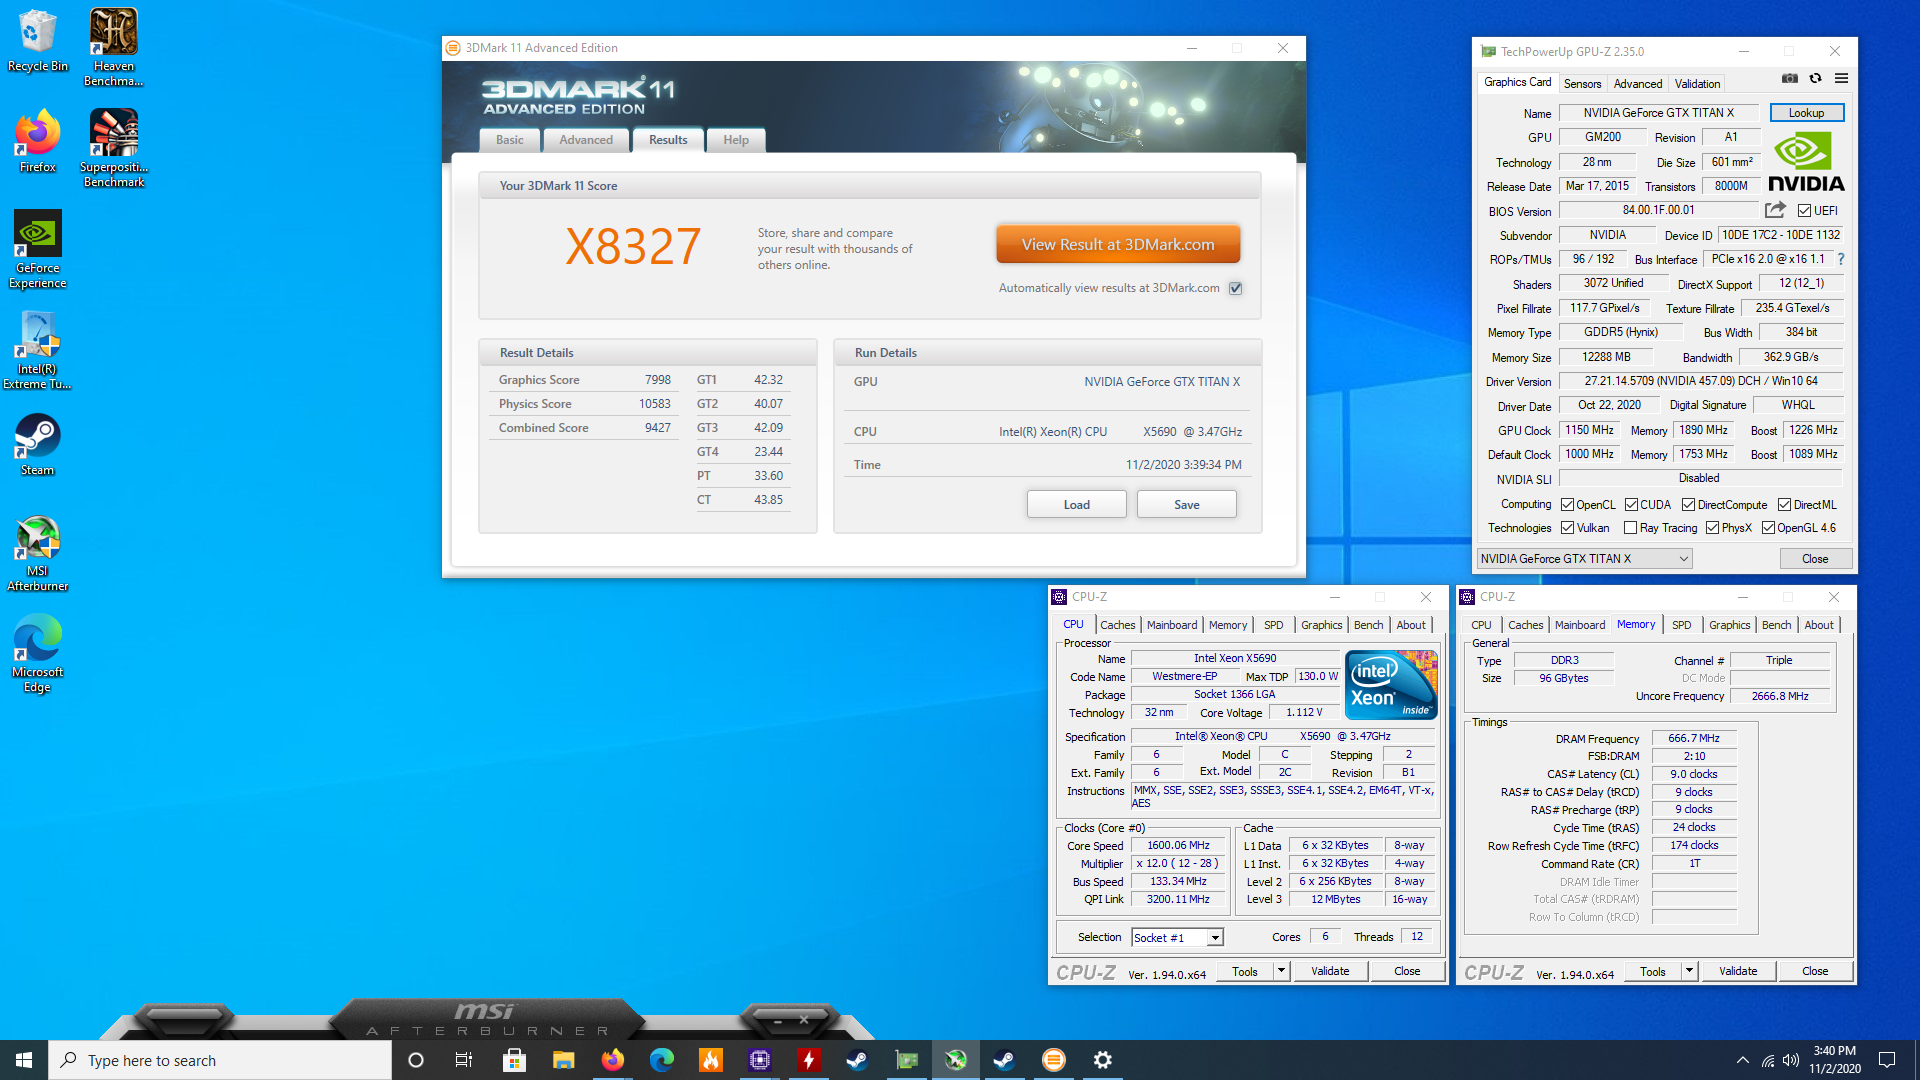
Task: Toggle the OpenCL checkbox
Action: click(1567, 505)
